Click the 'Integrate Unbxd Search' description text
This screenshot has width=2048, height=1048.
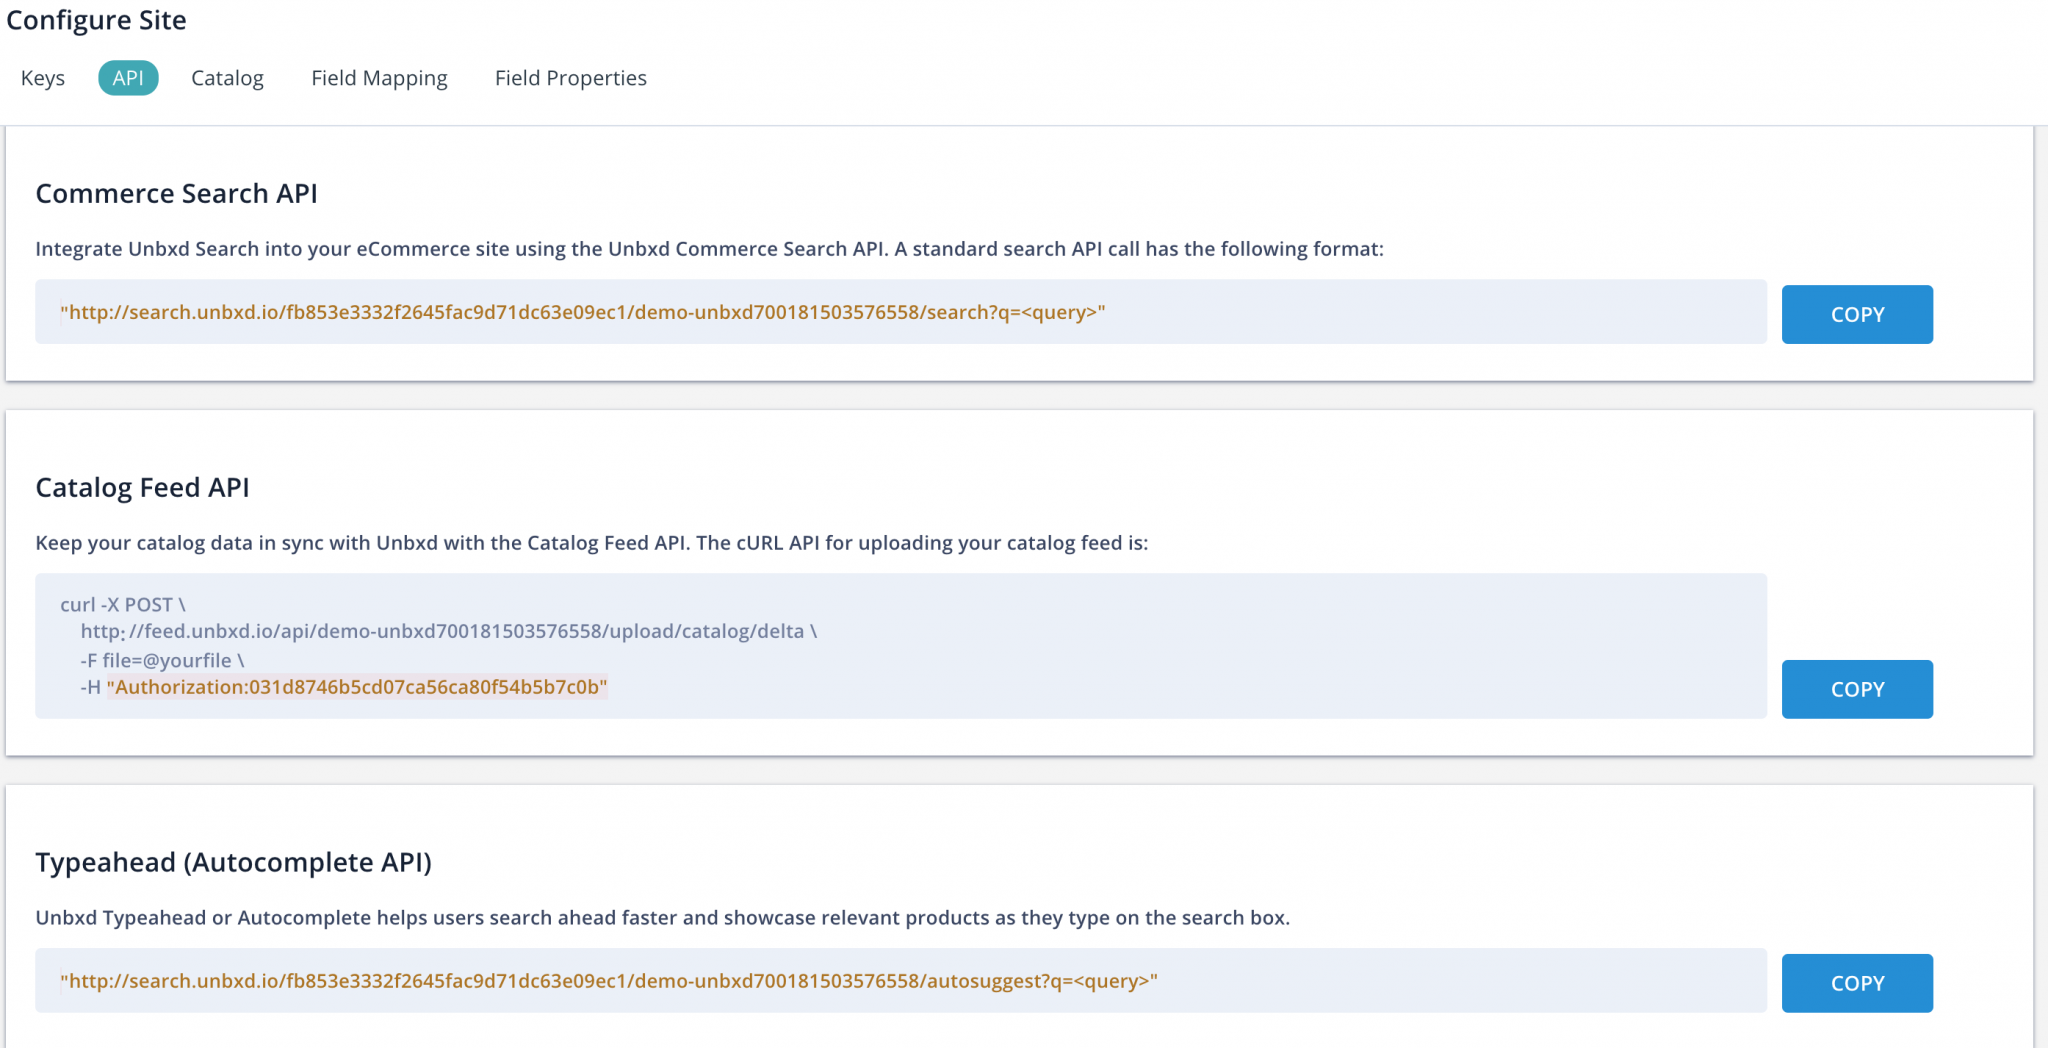pos(709,248)
